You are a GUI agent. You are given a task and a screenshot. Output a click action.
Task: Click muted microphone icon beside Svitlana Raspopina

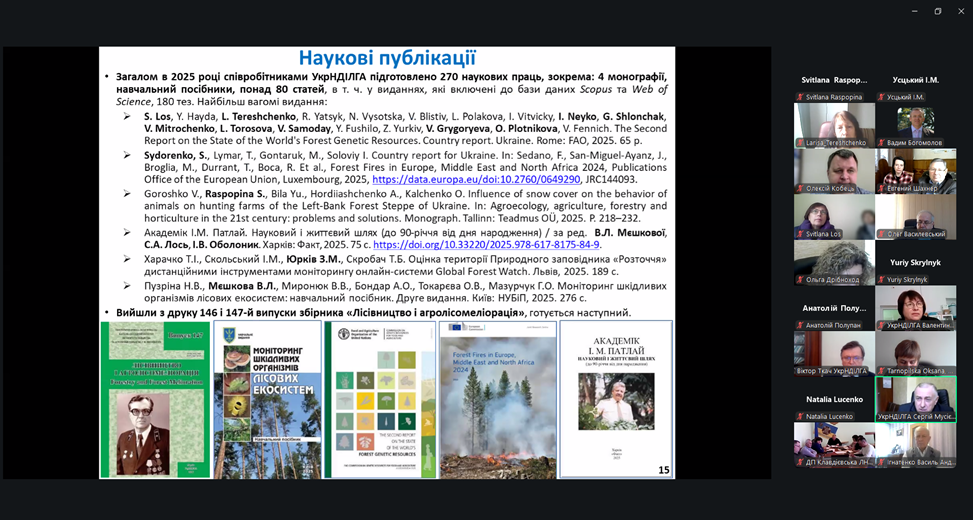[x=800, y=97]
